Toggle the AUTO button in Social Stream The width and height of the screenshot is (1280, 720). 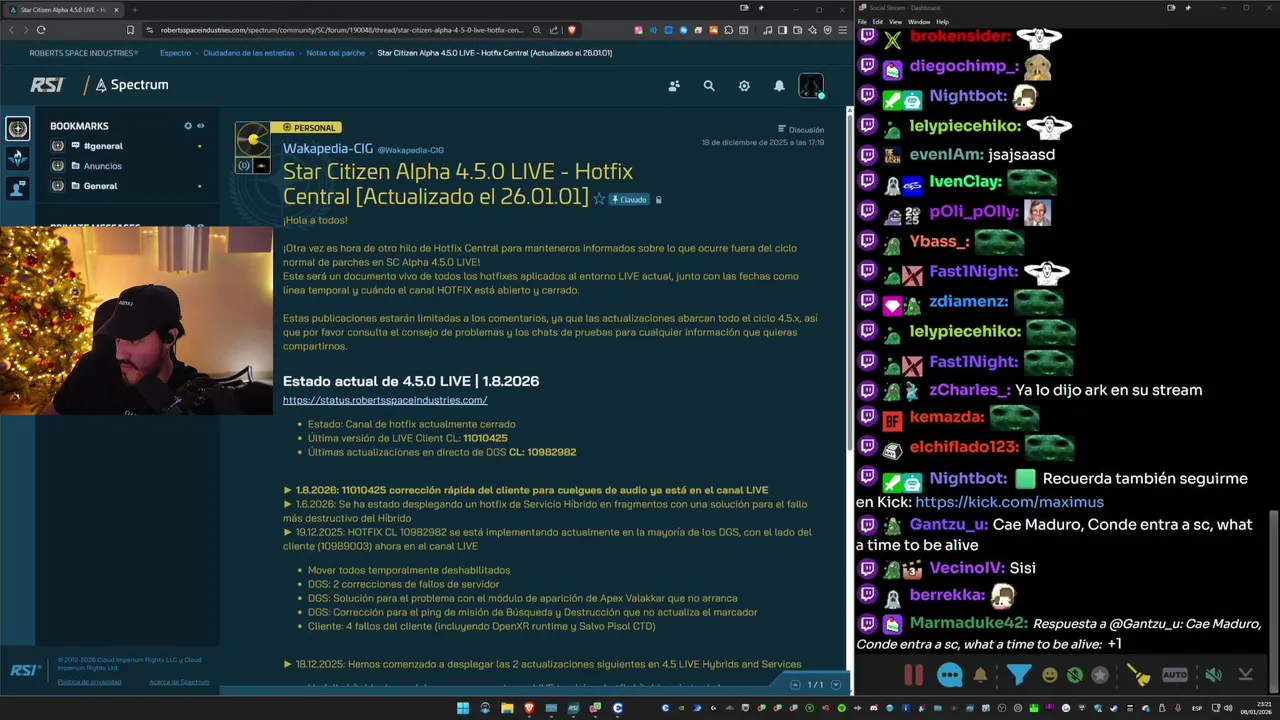tap(1175, 675)
